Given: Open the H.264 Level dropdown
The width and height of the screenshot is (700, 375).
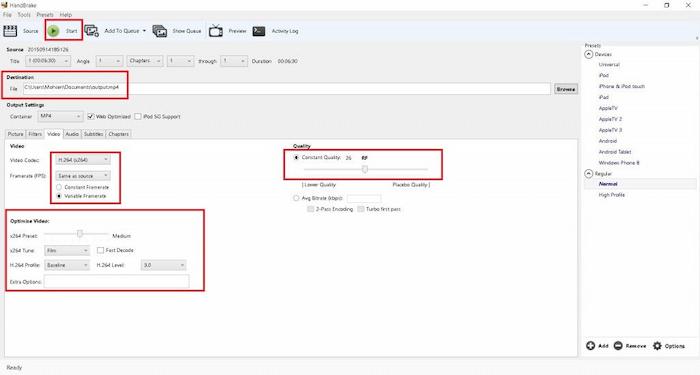Looking at the screenshot, I should point(163,265).
